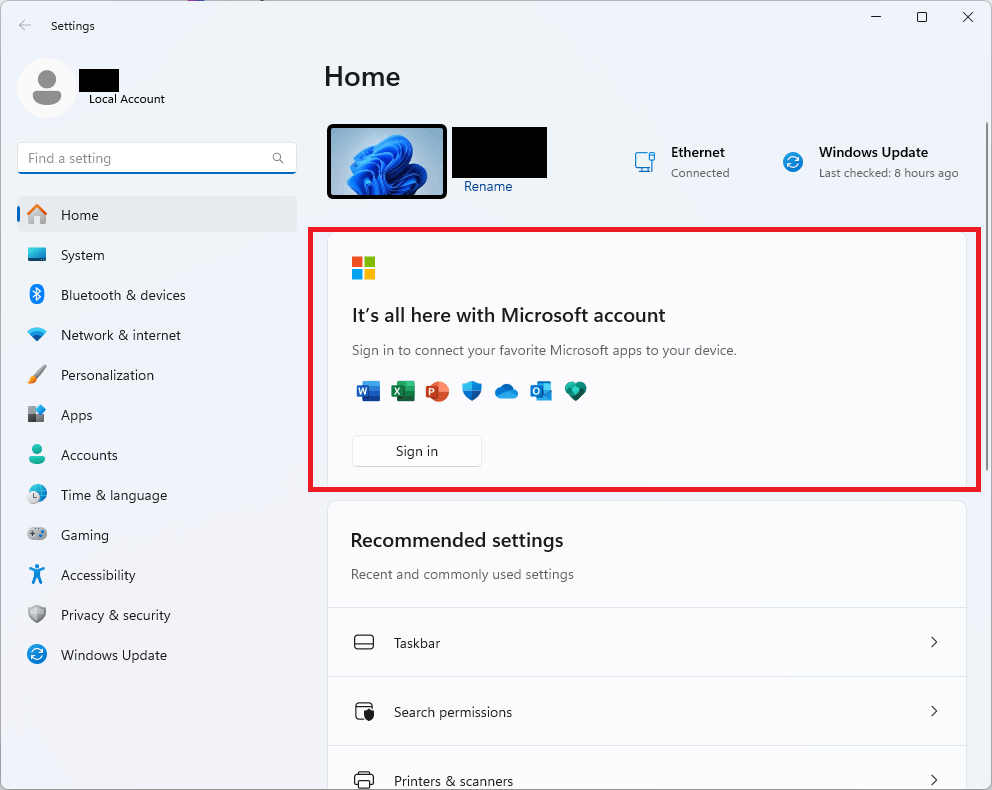
Task: Click the vertical scrollbar
Action: tap(987, 296)
